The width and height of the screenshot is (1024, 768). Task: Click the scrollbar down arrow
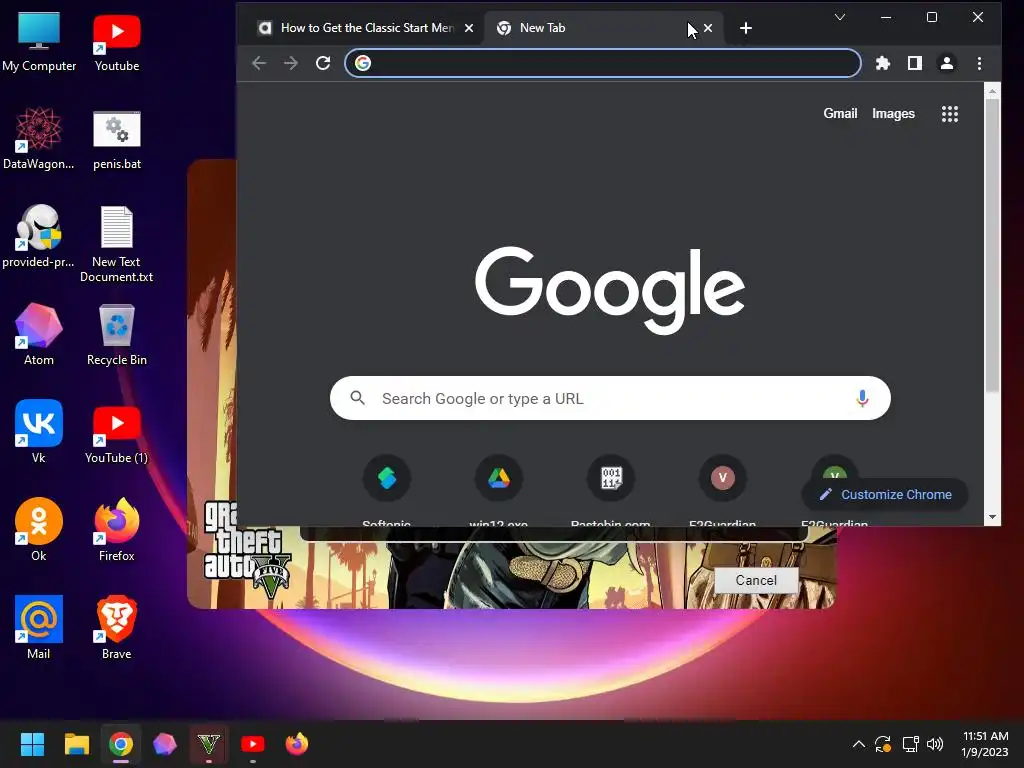(x=993, y=517)
